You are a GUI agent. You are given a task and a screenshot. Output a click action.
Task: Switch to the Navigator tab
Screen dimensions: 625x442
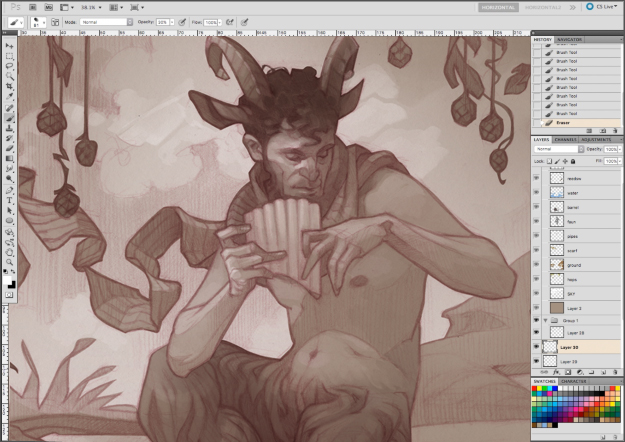click(x=569, y=39)
